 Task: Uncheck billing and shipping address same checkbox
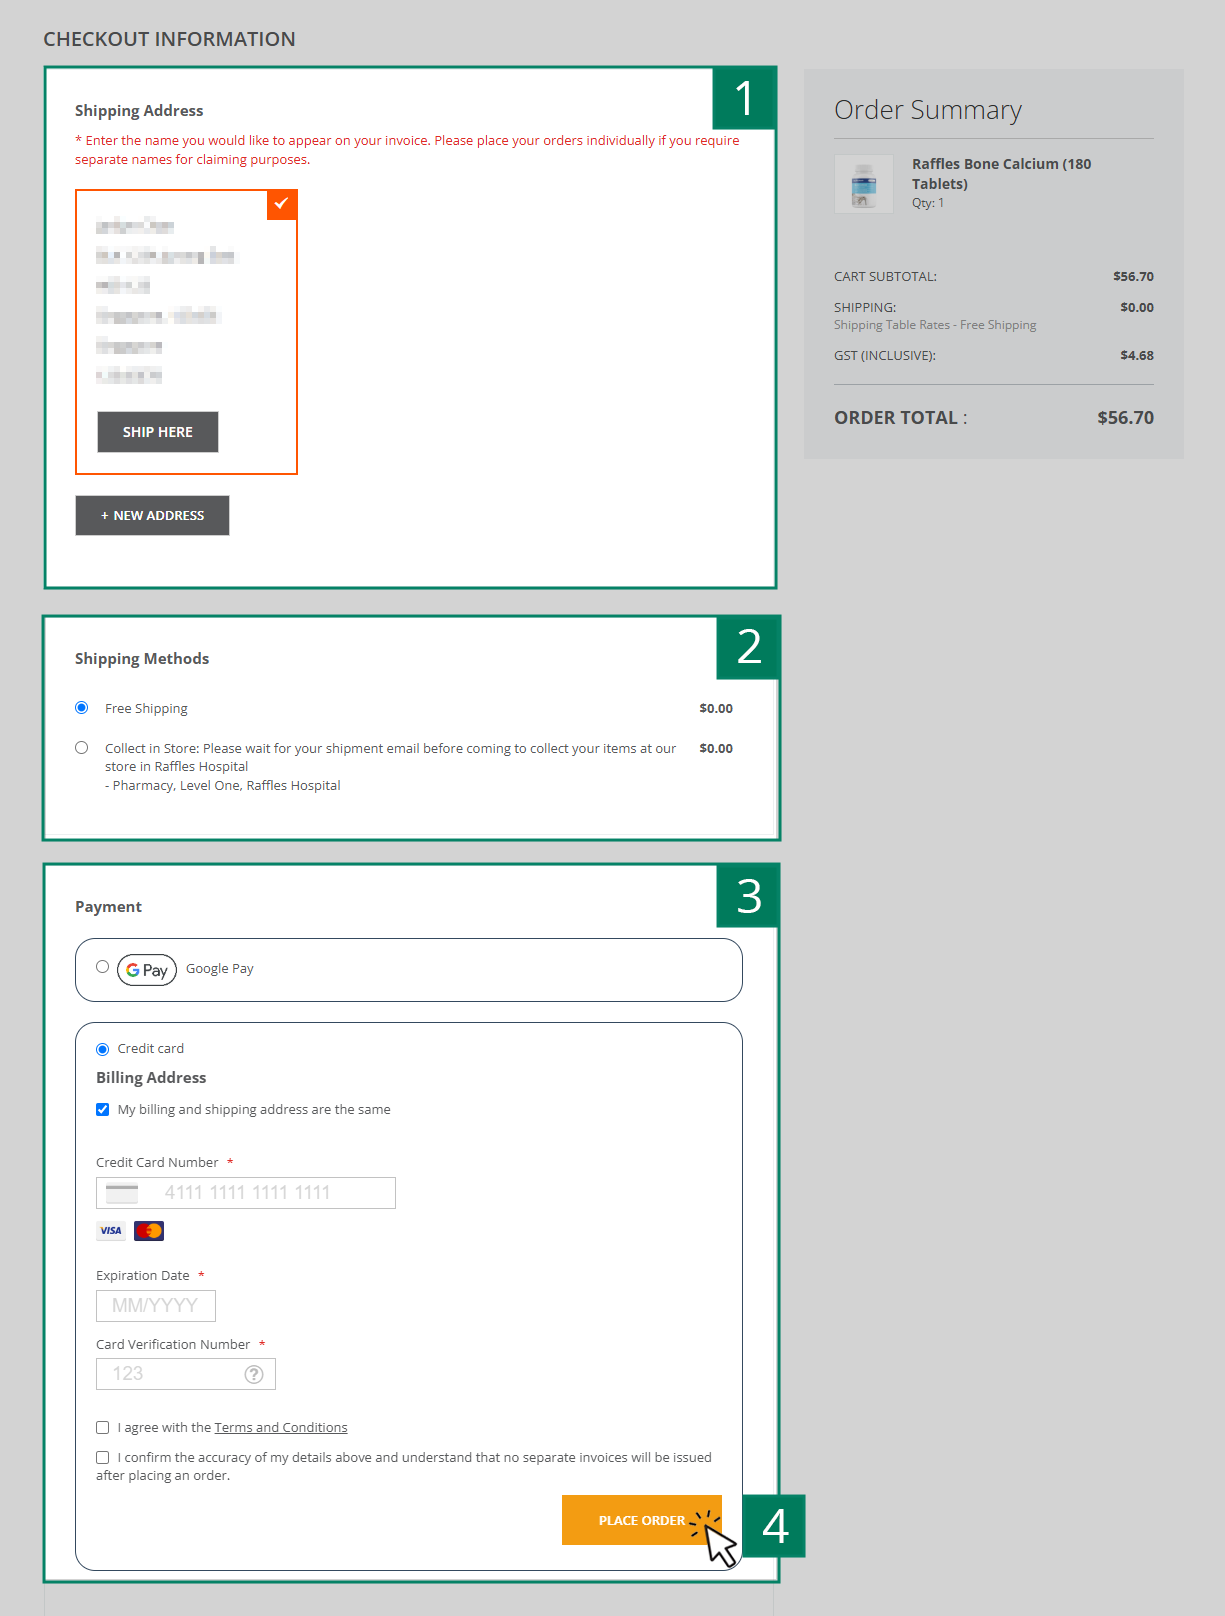pos(103,1110)
